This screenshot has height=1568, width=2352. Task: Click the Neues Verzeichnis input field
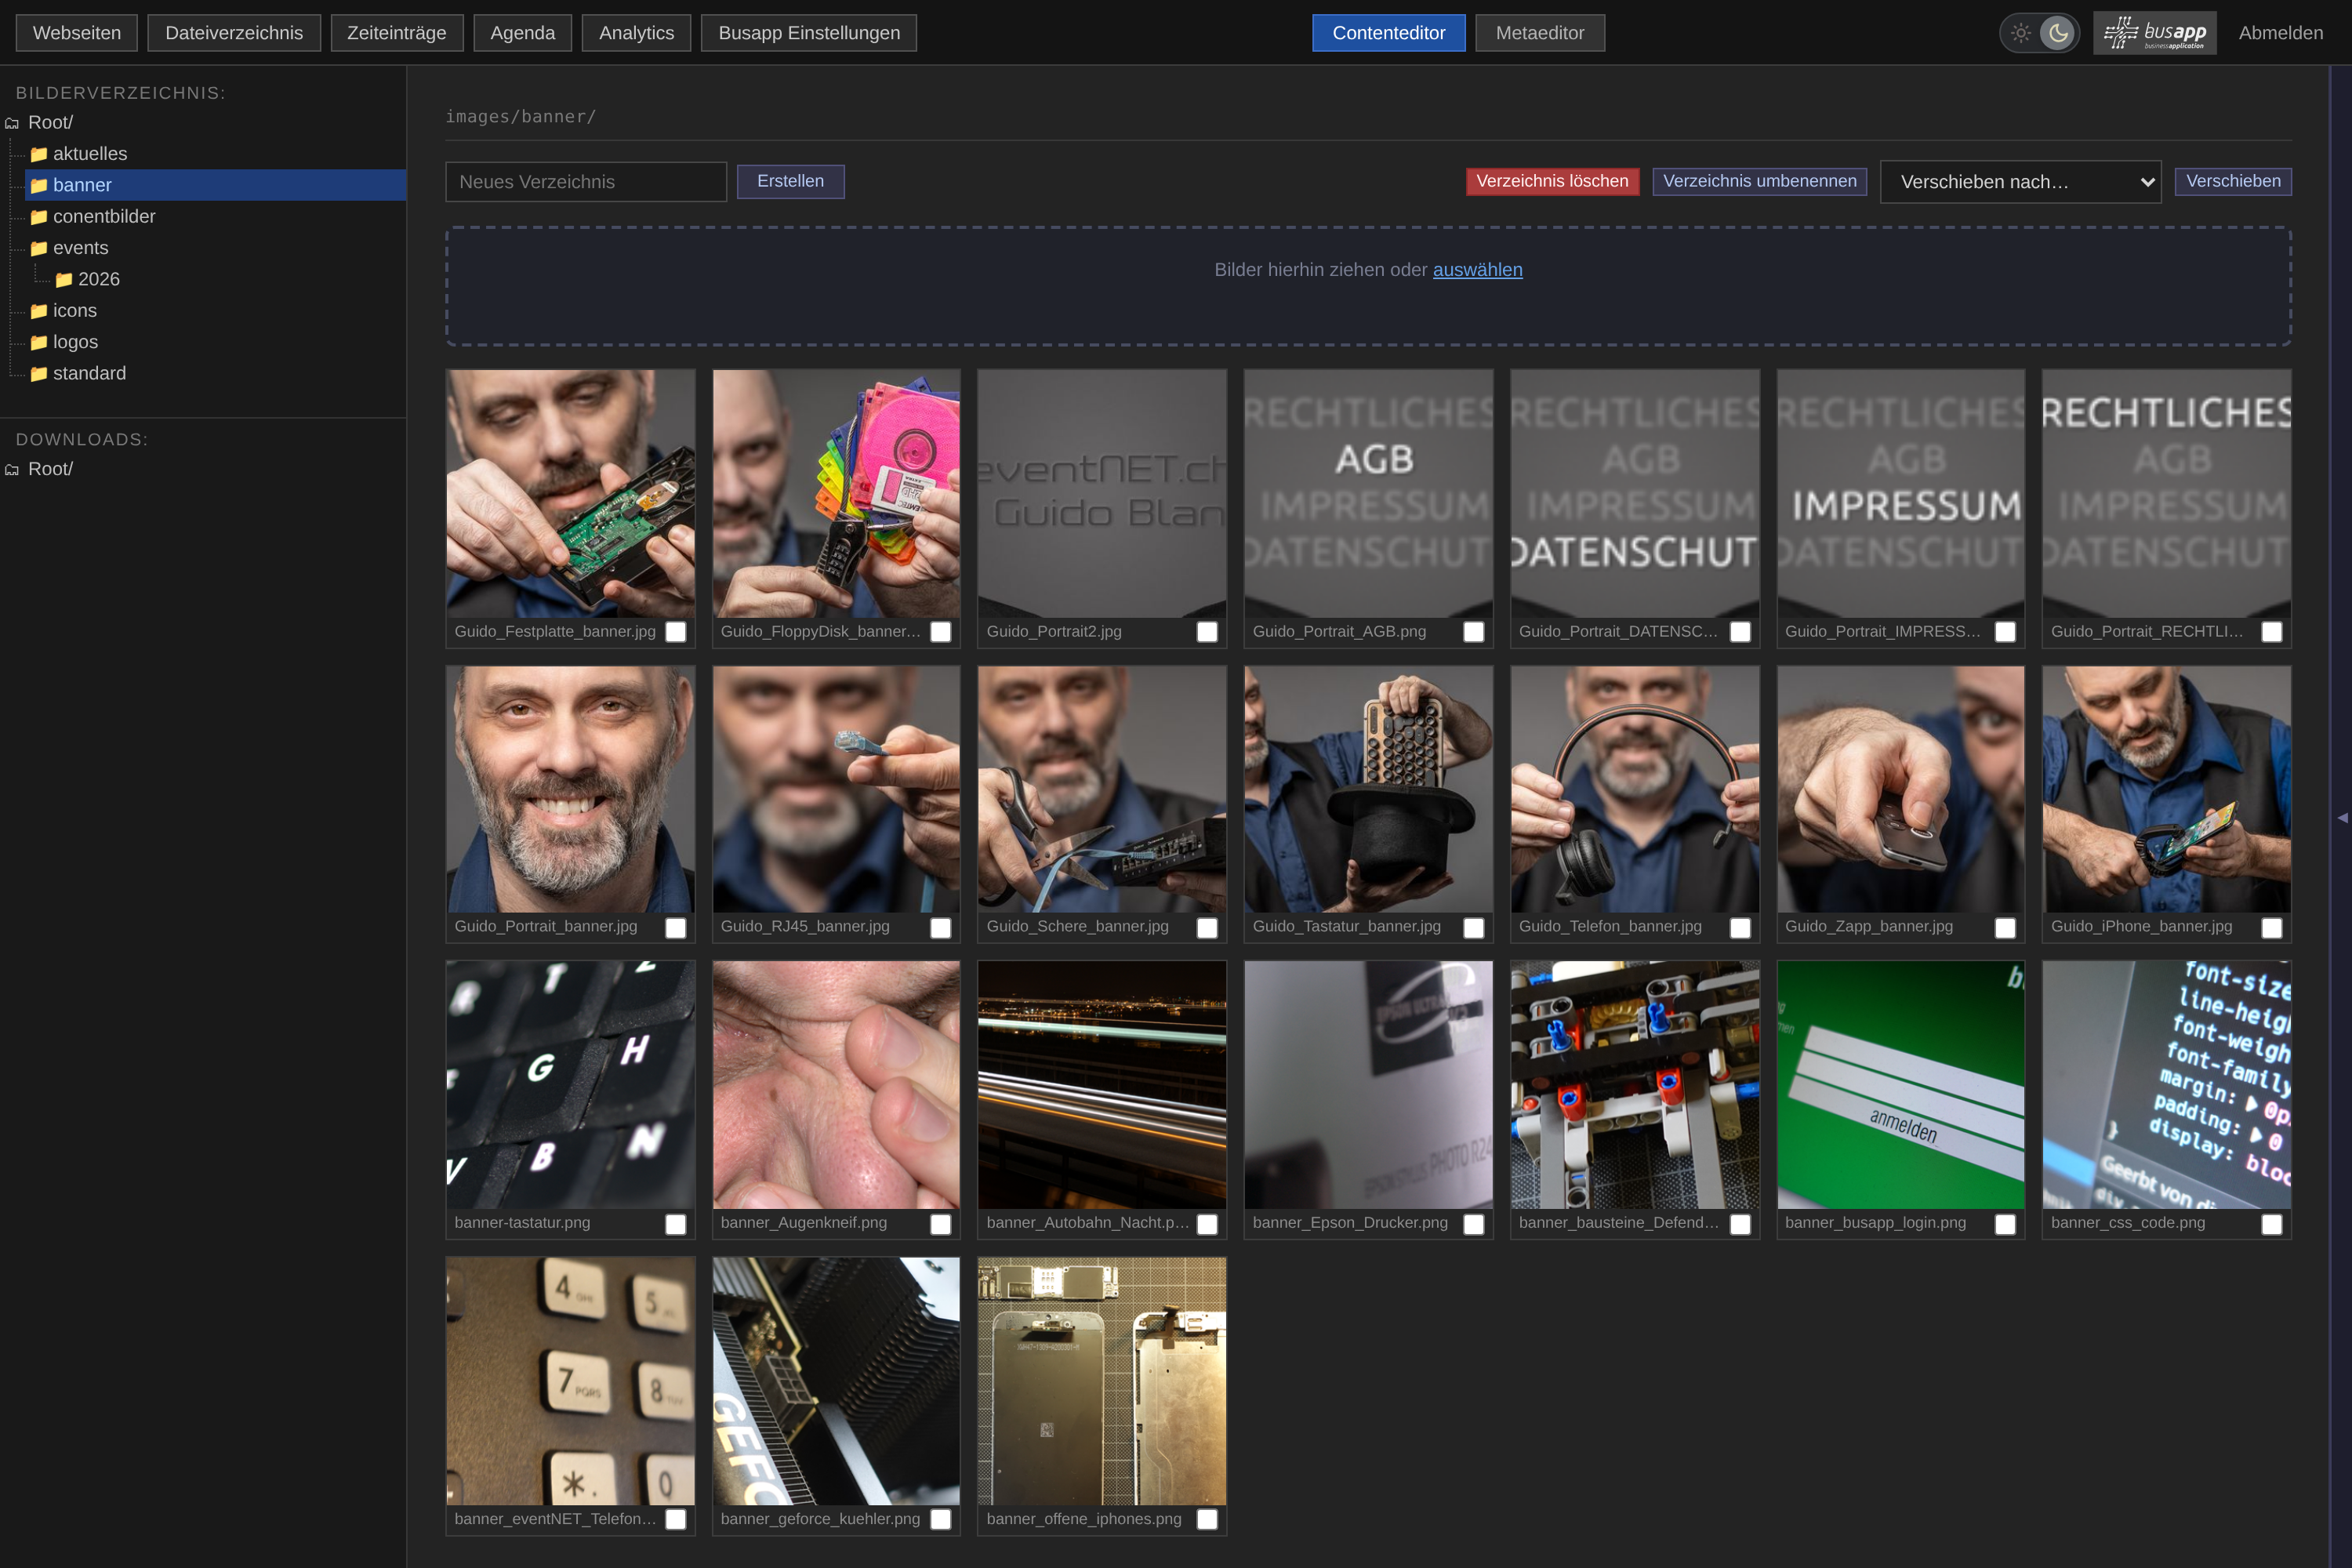[586, 182]
